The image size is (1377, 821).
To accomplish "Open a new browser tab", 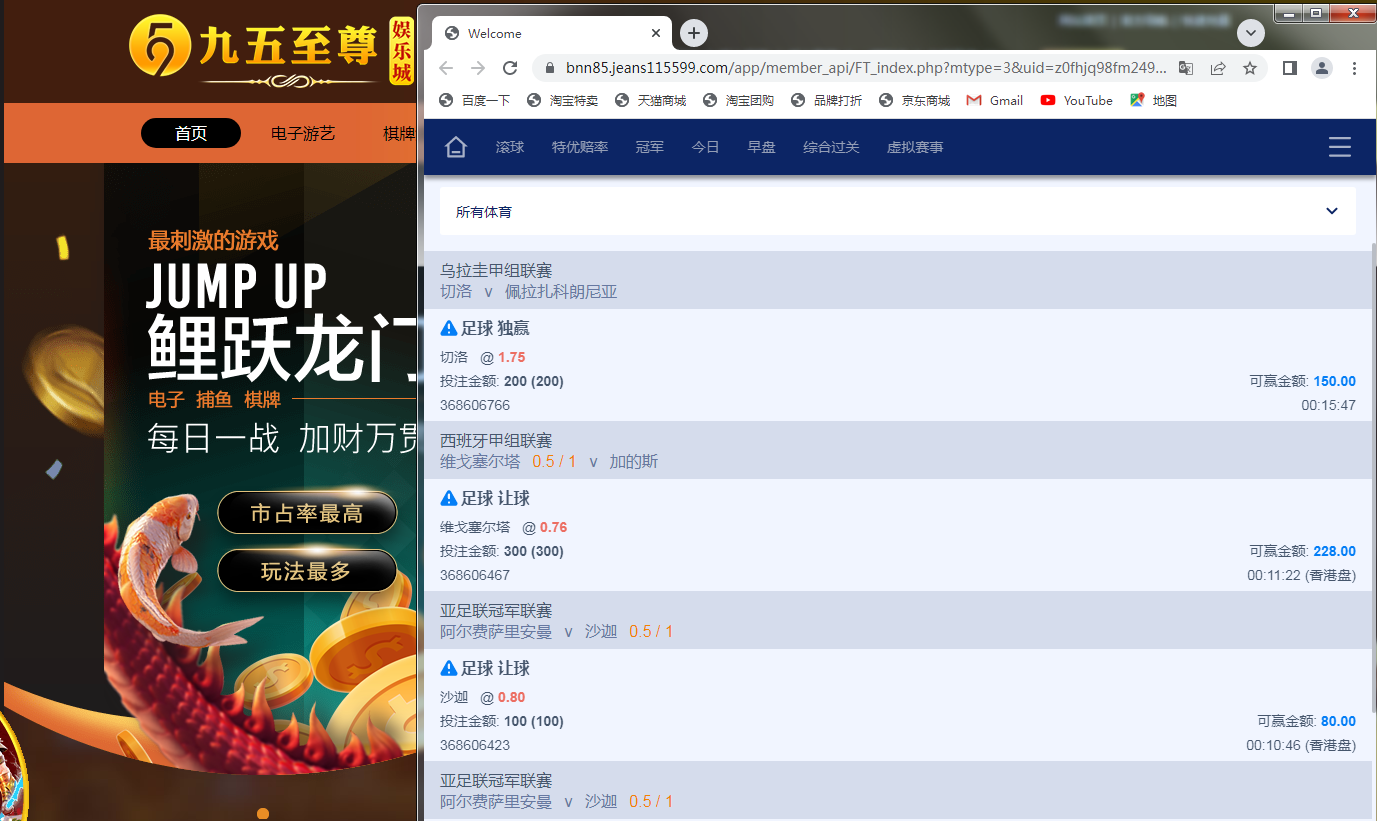I will pyautogui.click(x=694, y=33).
